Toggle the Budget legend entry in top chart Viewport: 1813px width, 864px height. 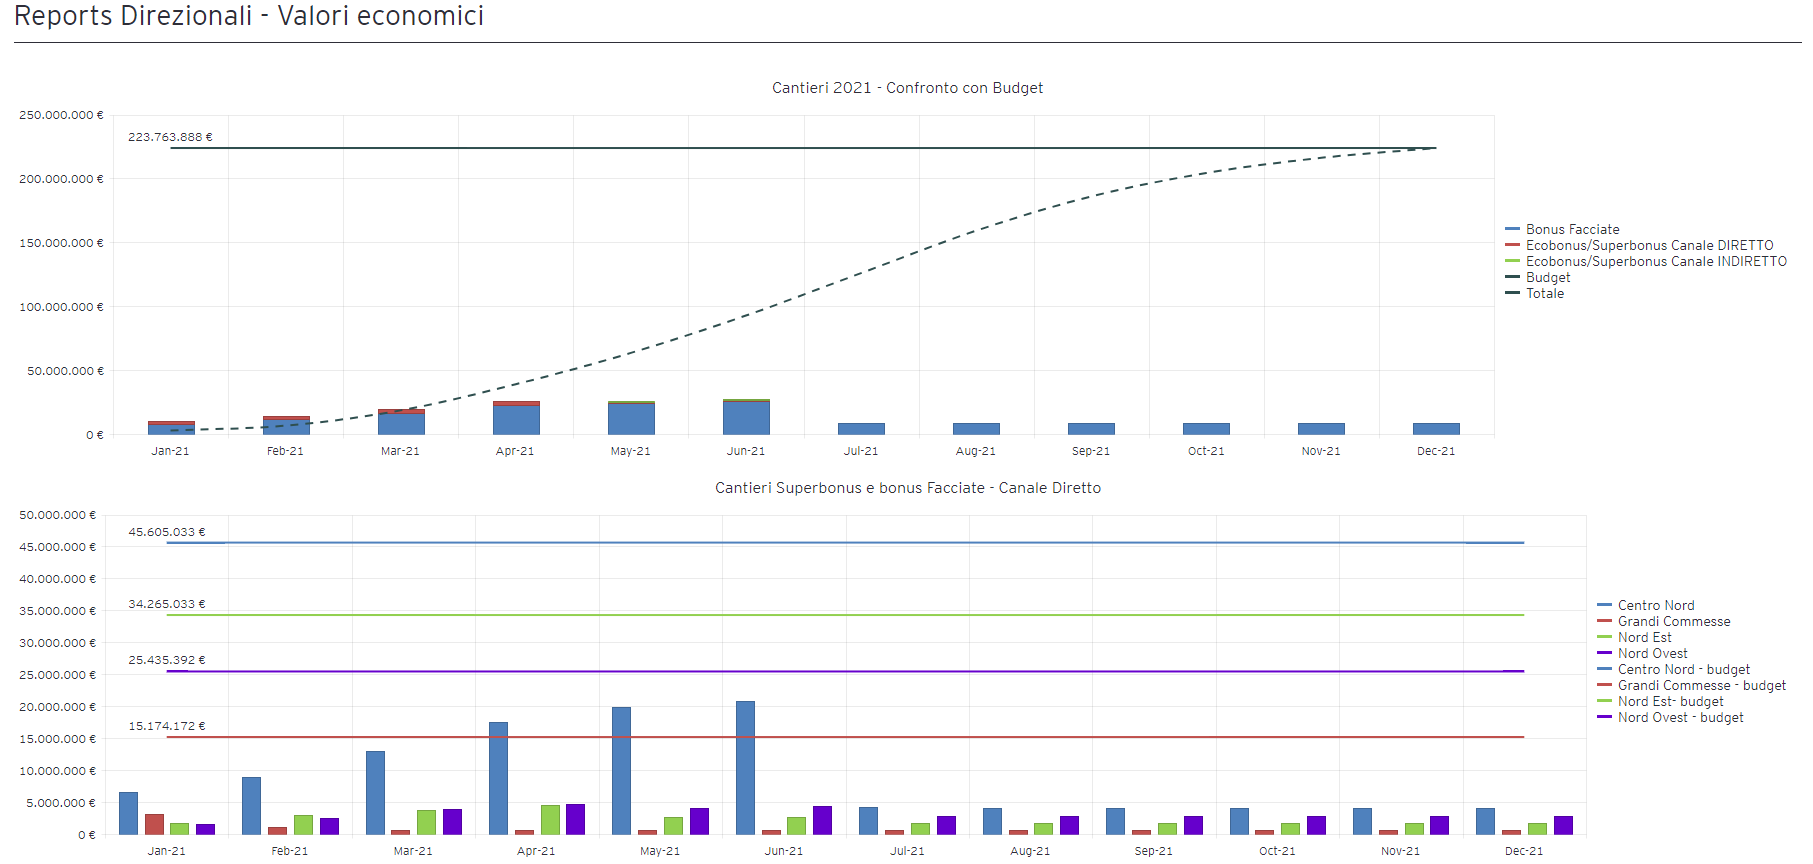pos(1547,277)
